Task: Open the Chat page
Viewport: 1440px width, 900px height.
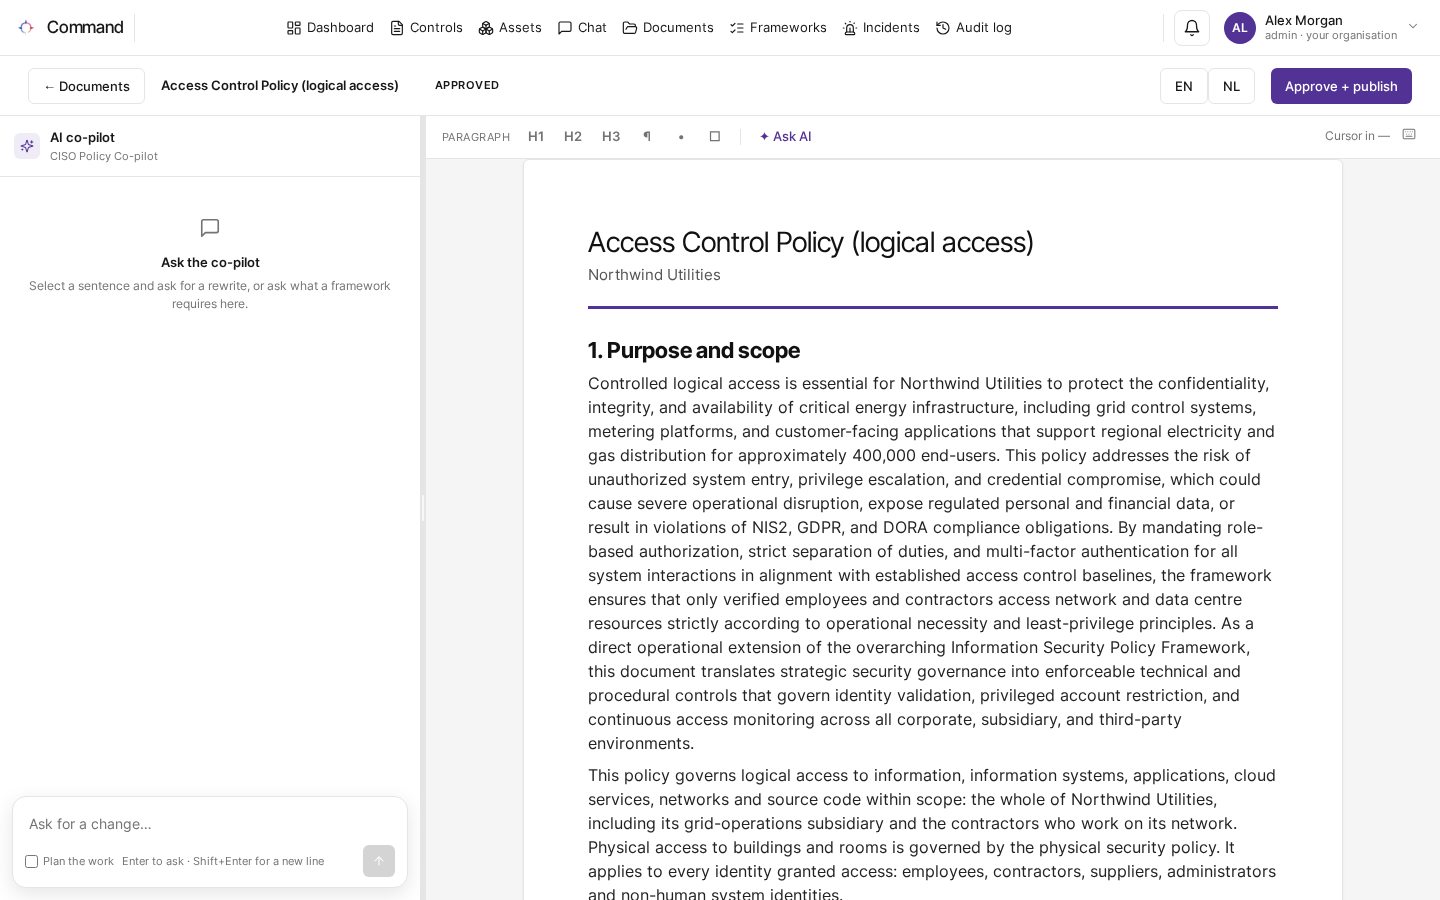Action: (582, 28)
